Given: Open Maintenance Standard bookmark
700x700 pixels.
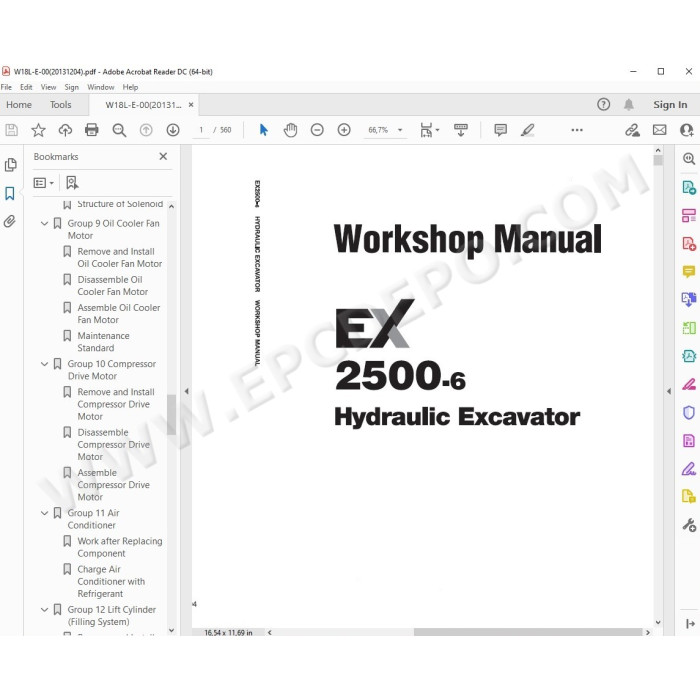Looking at the screenshot, I should 103,342.
